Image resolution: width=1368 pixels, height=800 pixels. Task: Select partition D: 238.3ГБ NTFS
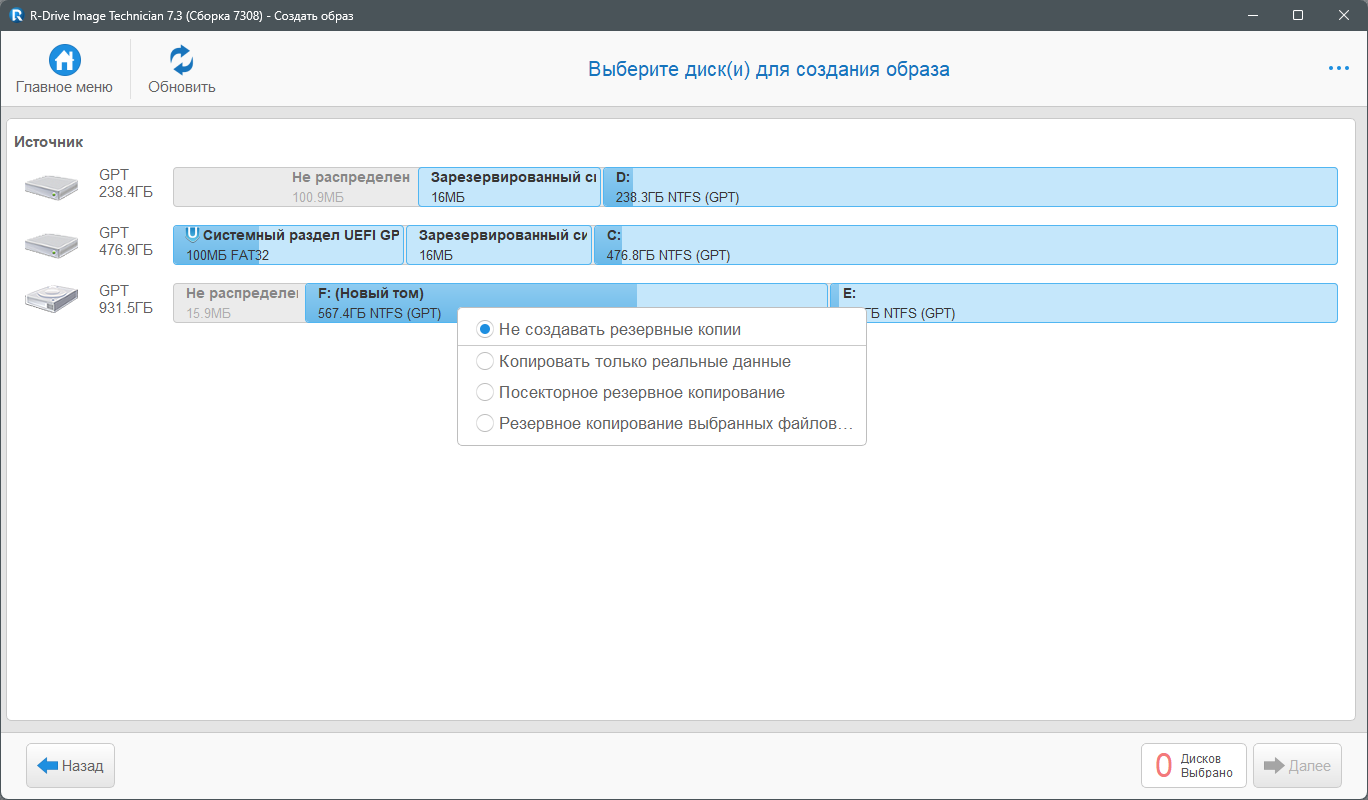click(970, 187)
